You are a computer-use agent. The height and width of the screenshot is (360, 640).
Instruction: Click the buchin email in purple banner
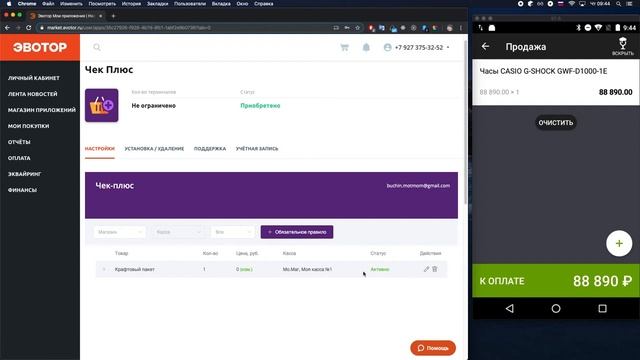pyautogui.click(x=418, y=186)
